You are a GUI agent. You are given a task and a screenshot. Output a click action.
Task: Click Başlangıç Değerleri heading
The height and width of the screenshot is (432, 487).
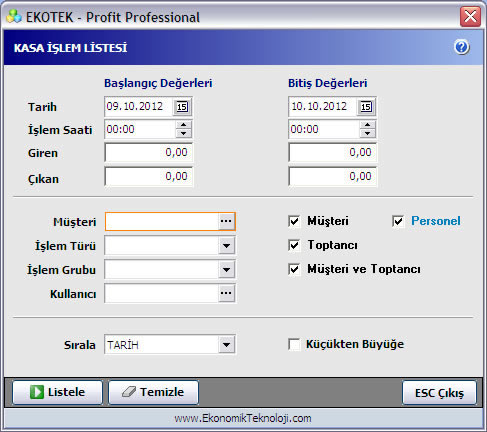click(158, 83)
